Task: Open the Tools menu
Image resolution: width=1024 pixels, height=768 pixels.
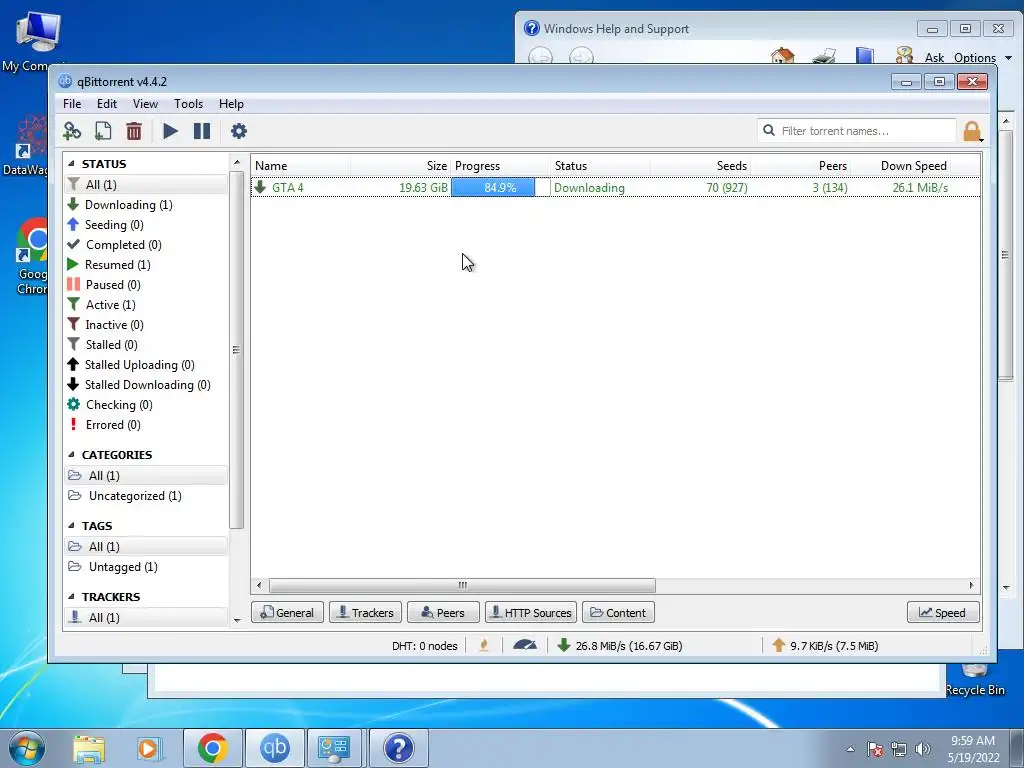Action: (188, 104)
